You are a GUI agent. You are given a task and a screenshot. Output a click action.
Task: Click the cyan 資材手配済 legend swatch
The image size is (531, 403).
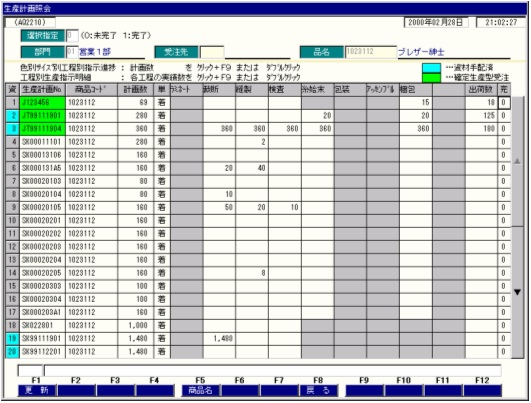[x=431, y=68]
